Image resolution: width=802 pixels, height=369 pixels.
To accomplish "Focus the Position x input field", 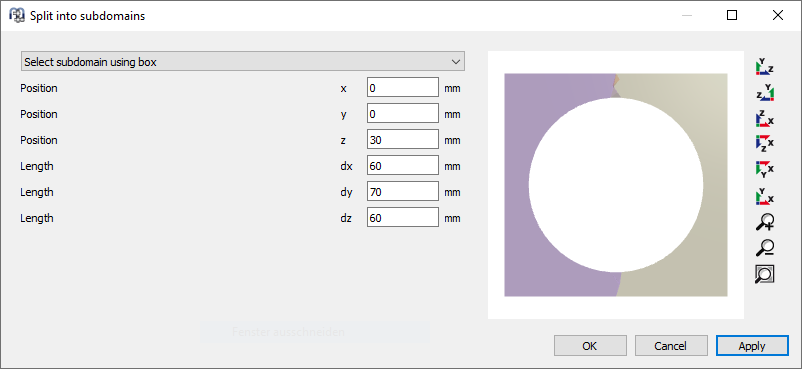I will coord(403,88).
